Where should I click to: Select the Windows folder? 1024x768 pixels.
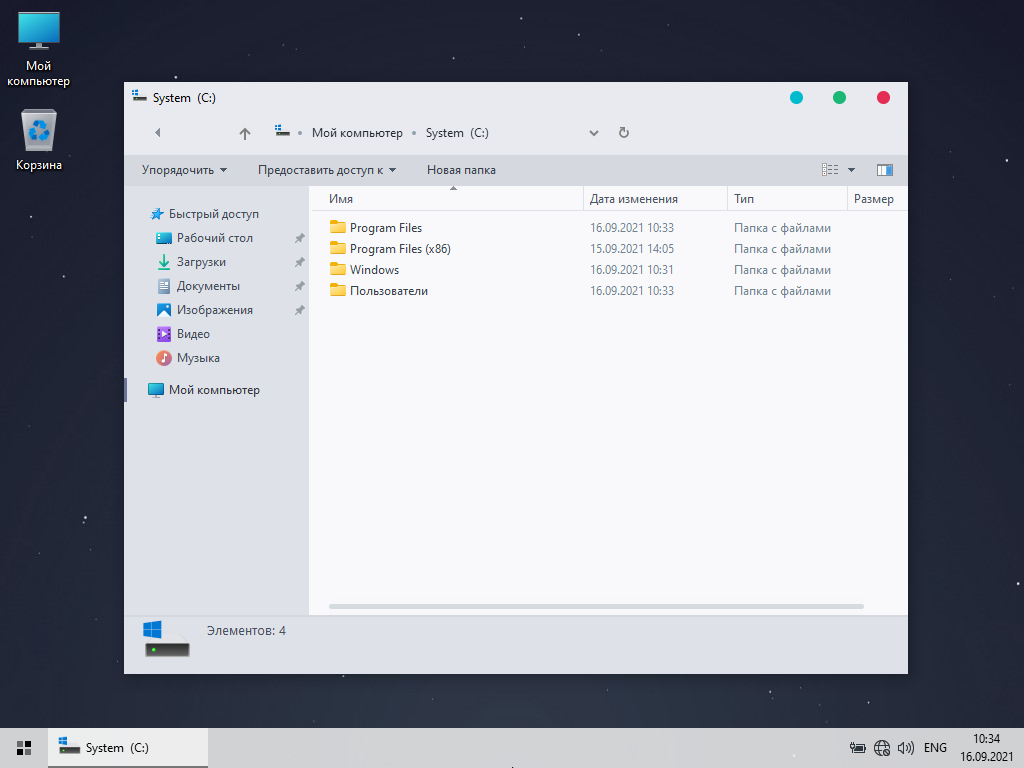[374, 270]
